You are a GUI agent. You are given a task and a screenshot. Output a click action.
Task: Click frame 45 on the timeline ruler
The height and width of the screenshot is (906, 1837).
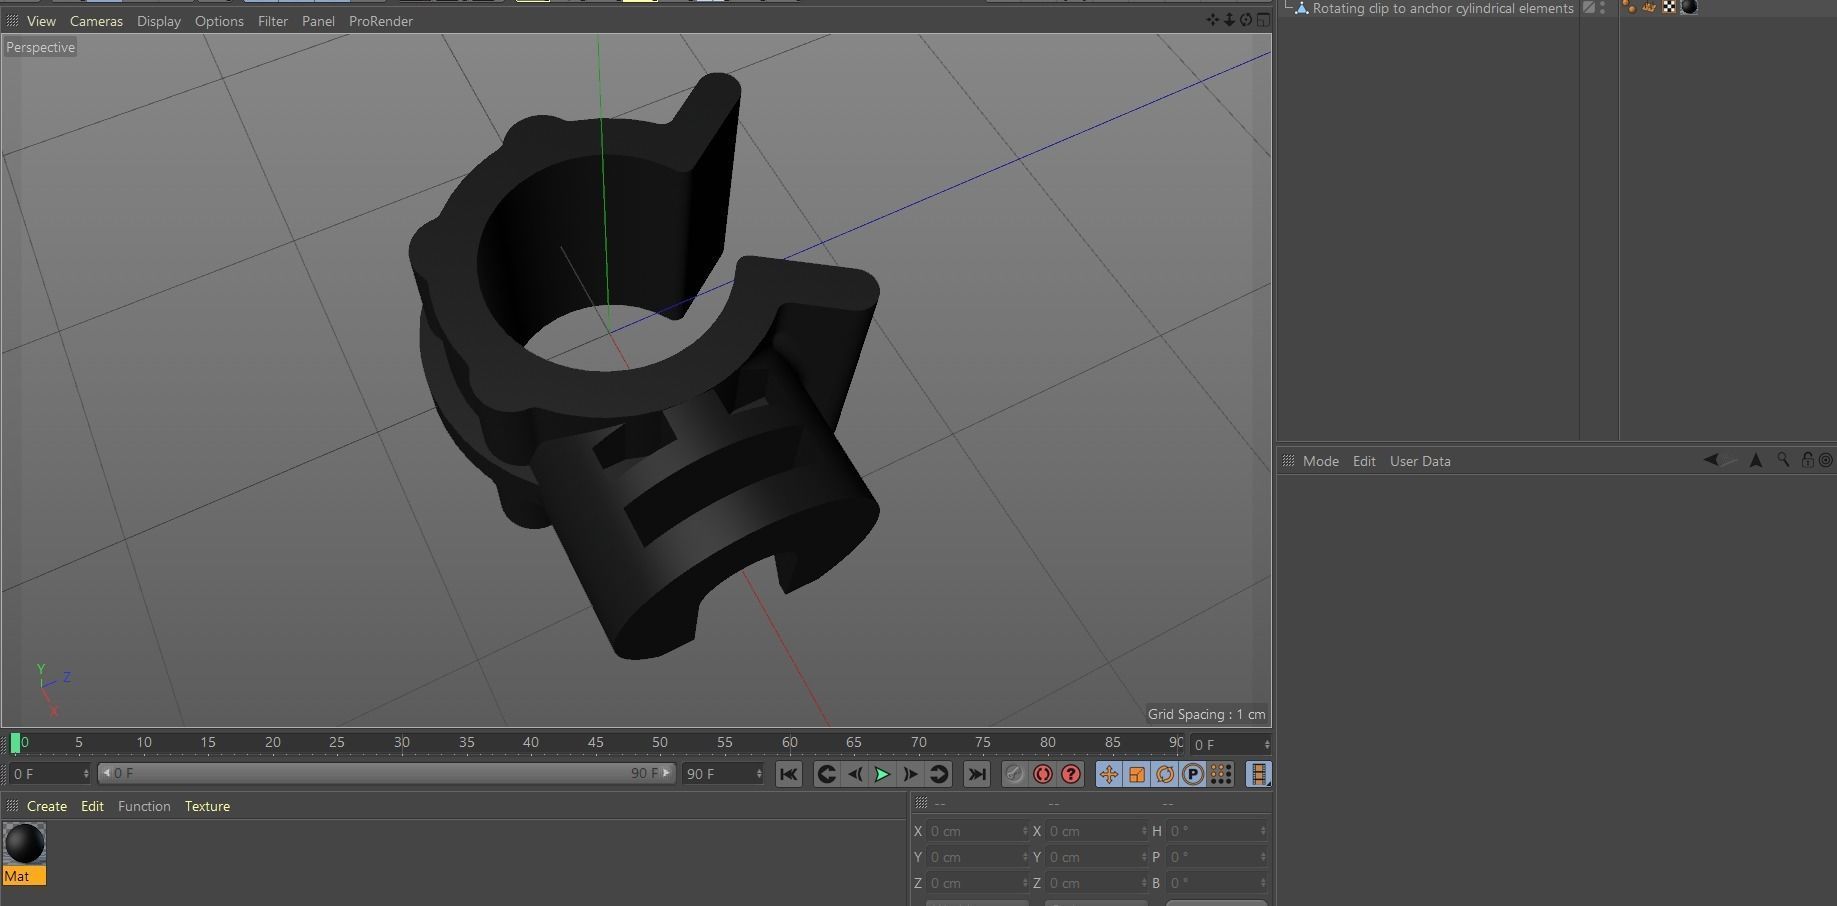pos(595,742)
